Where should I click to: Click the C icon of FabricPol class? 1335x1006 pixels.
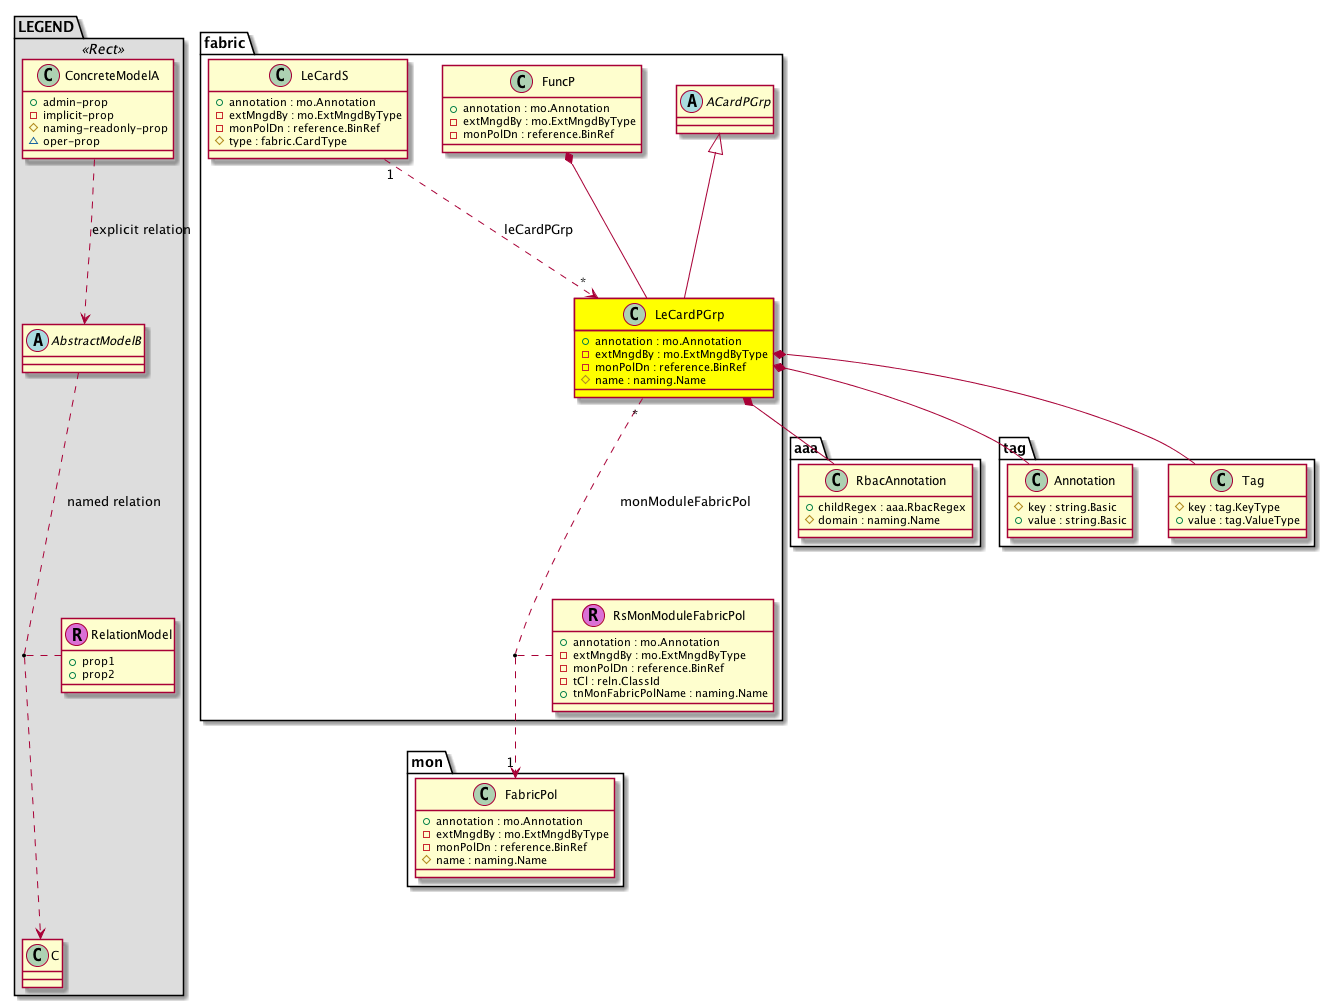(x=485, y=795)
